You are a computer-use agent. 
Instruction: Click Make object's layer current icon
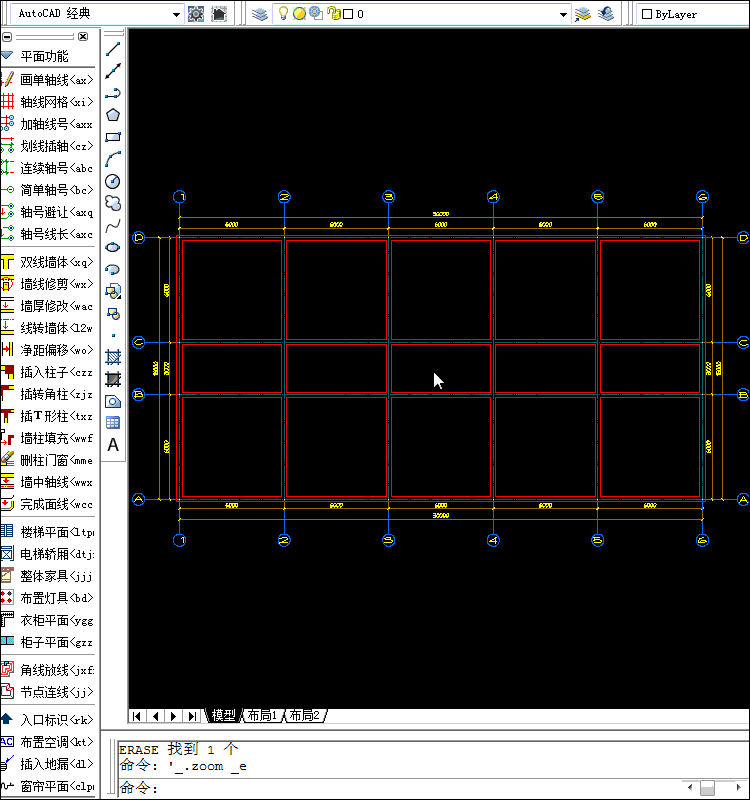(582, 14)
